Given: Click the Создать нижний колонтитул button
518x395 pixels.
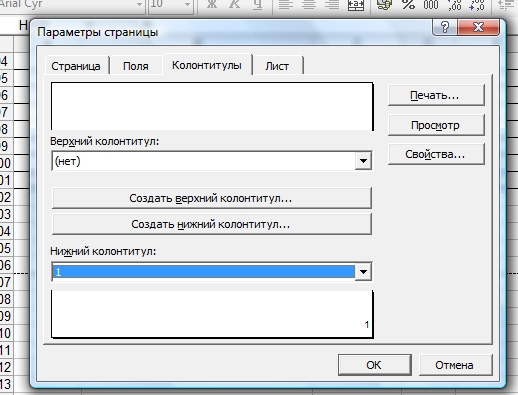Looking at the screenshot, I should coord(212,224).
